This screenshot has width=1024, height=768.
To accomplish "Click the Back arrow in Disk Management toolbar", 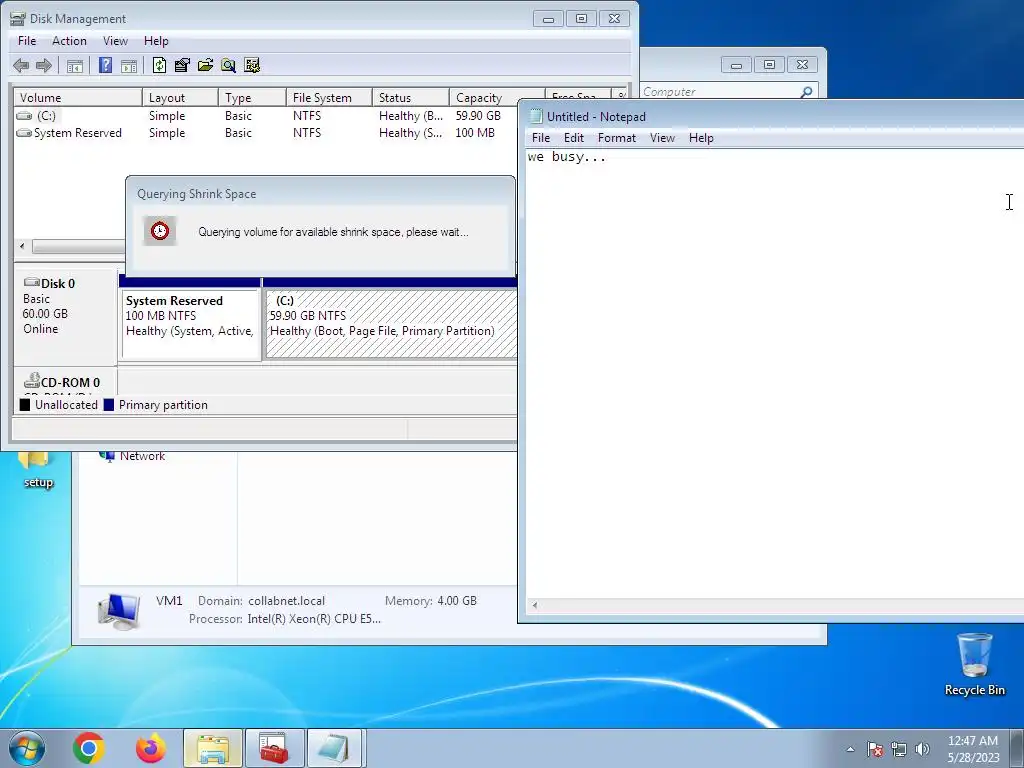I will click(21, 65).
